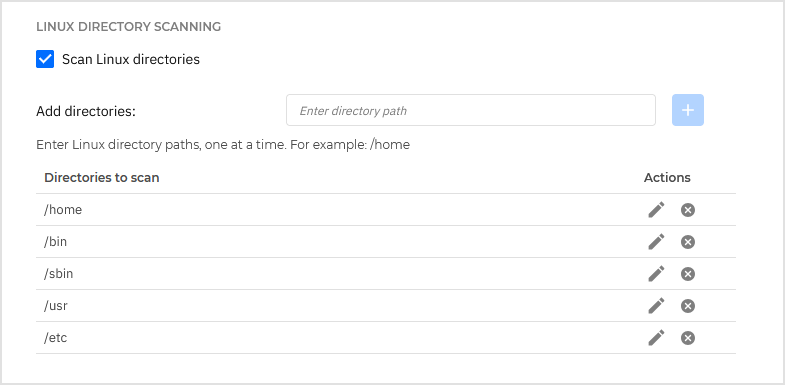Screen dimensions: 785x385
Task: Edit the /bin directory entry
Action: coord(656,242)
